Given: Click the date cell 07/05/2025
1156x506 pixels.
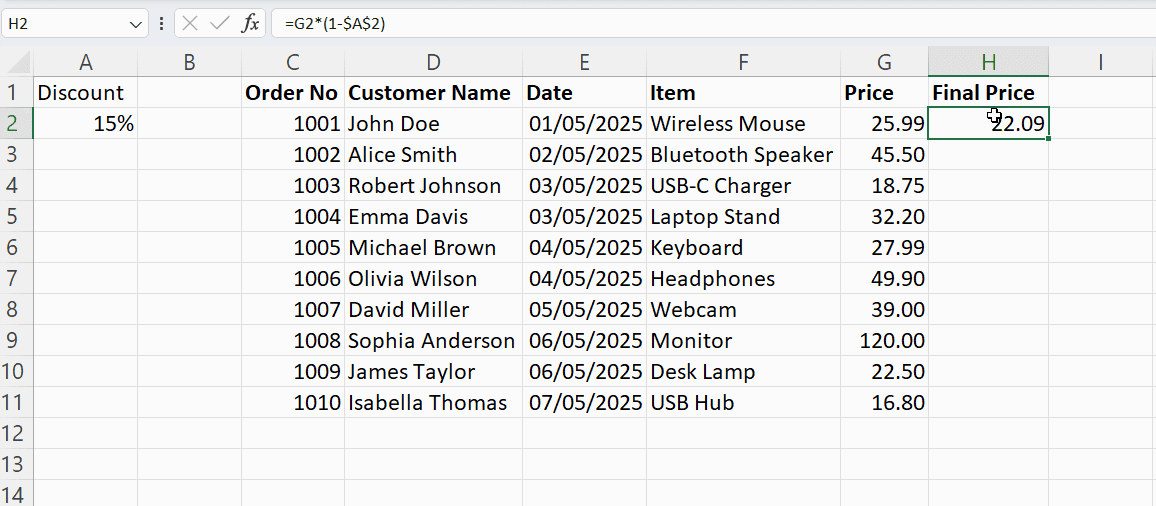Looking at the screenshot, I should 584,403.
